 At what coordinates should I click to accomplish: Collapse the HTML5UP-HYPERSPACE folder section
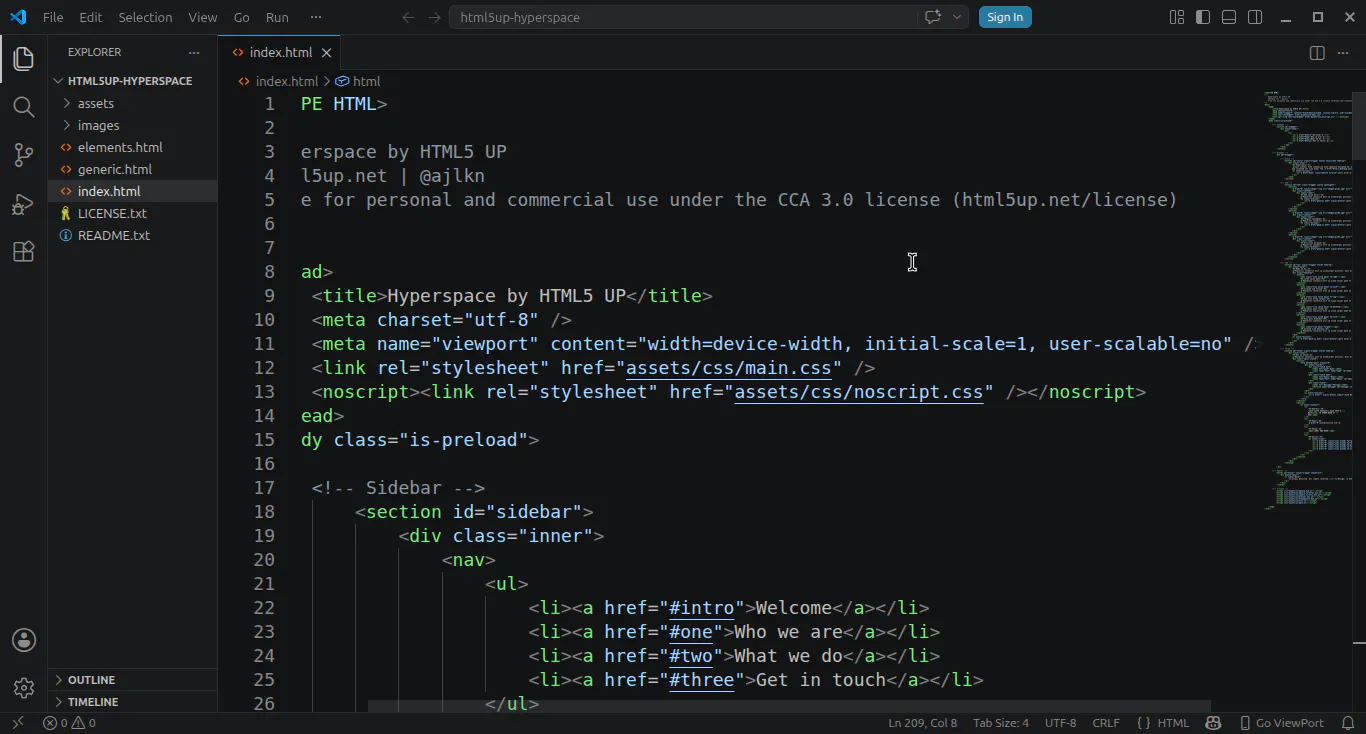click(132, 81)
